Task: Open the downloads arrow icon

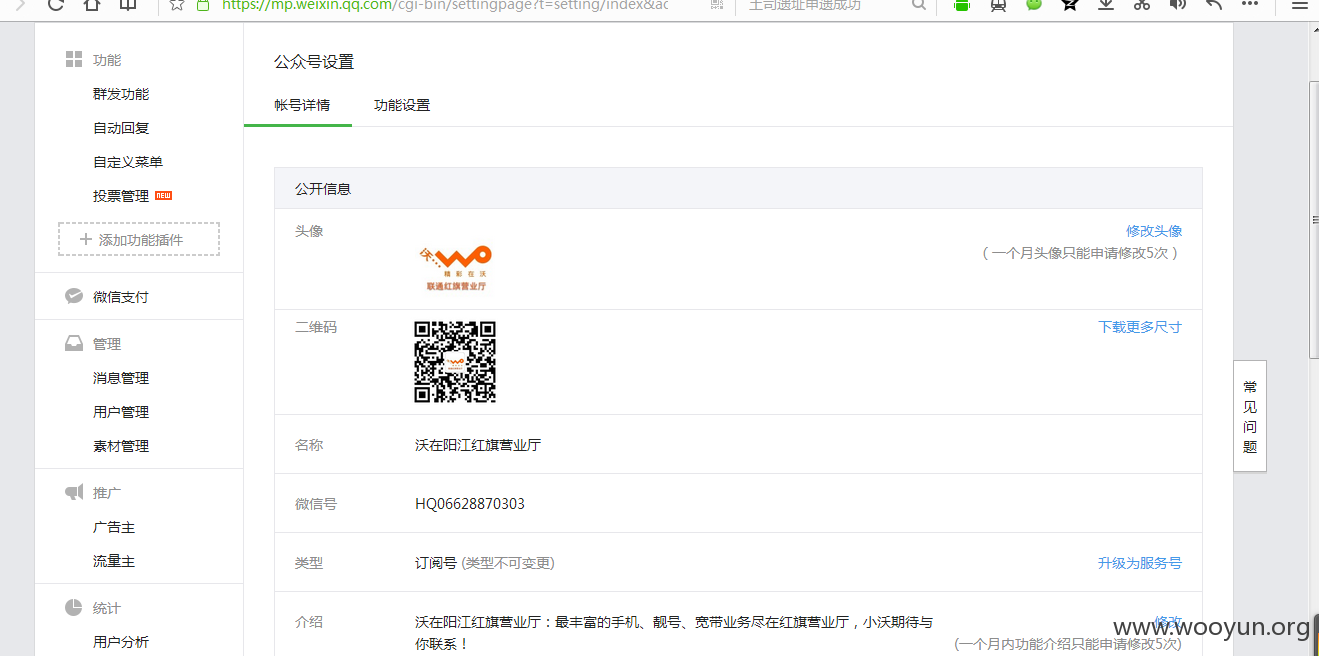Action: (x=1106, y=5)
